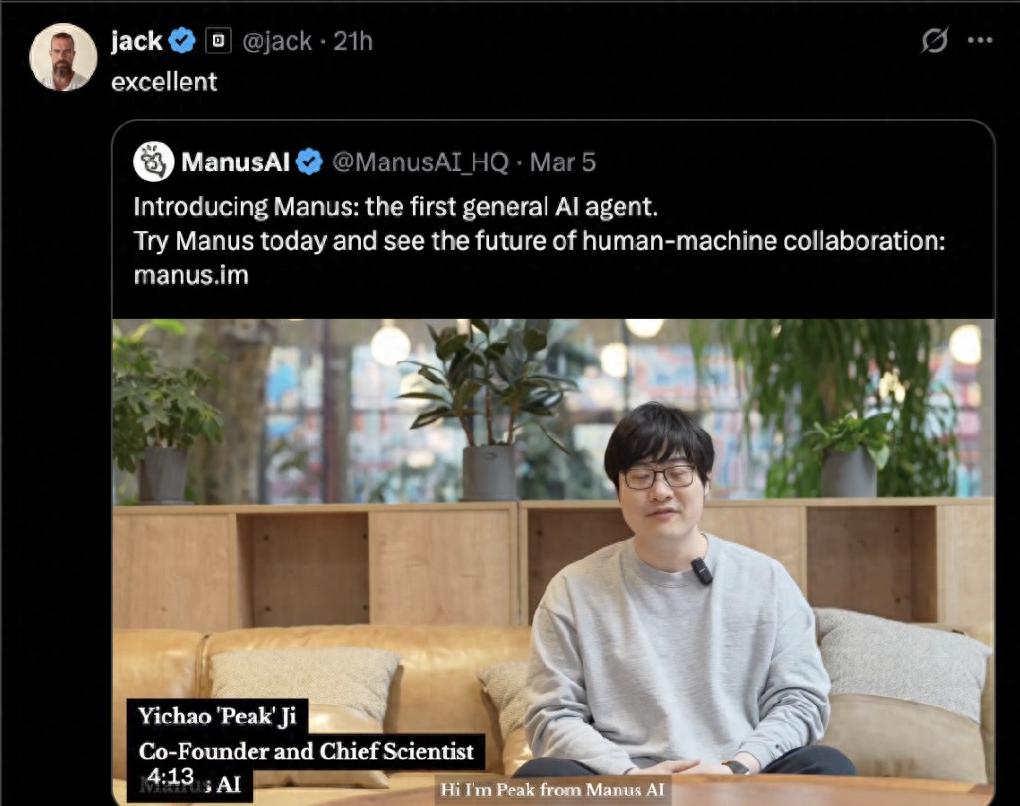Click ManusAI's blue verified checkmark
Viewport: 1020px width, 806px height.
coord(310,161)
